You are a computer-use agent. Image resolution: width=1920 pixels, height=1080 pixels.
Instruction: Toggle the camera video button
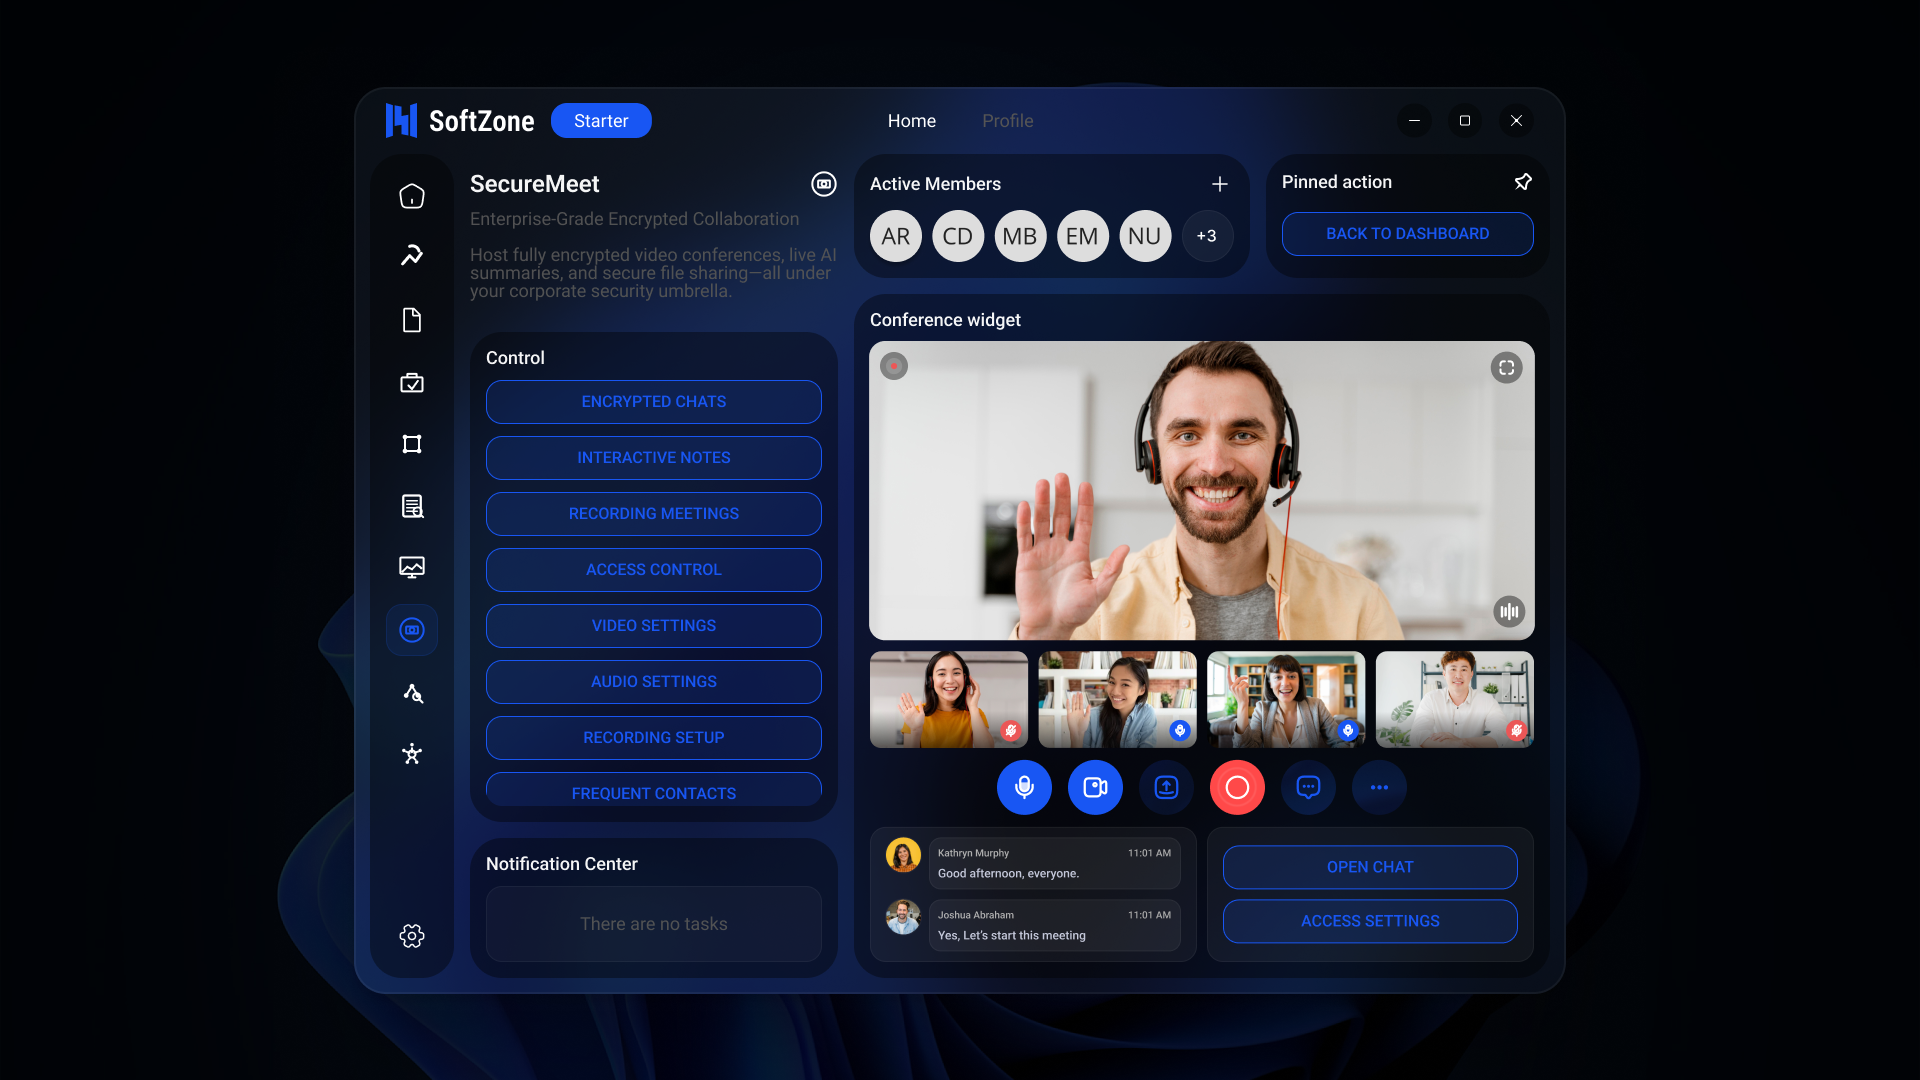coord(1095,788)
